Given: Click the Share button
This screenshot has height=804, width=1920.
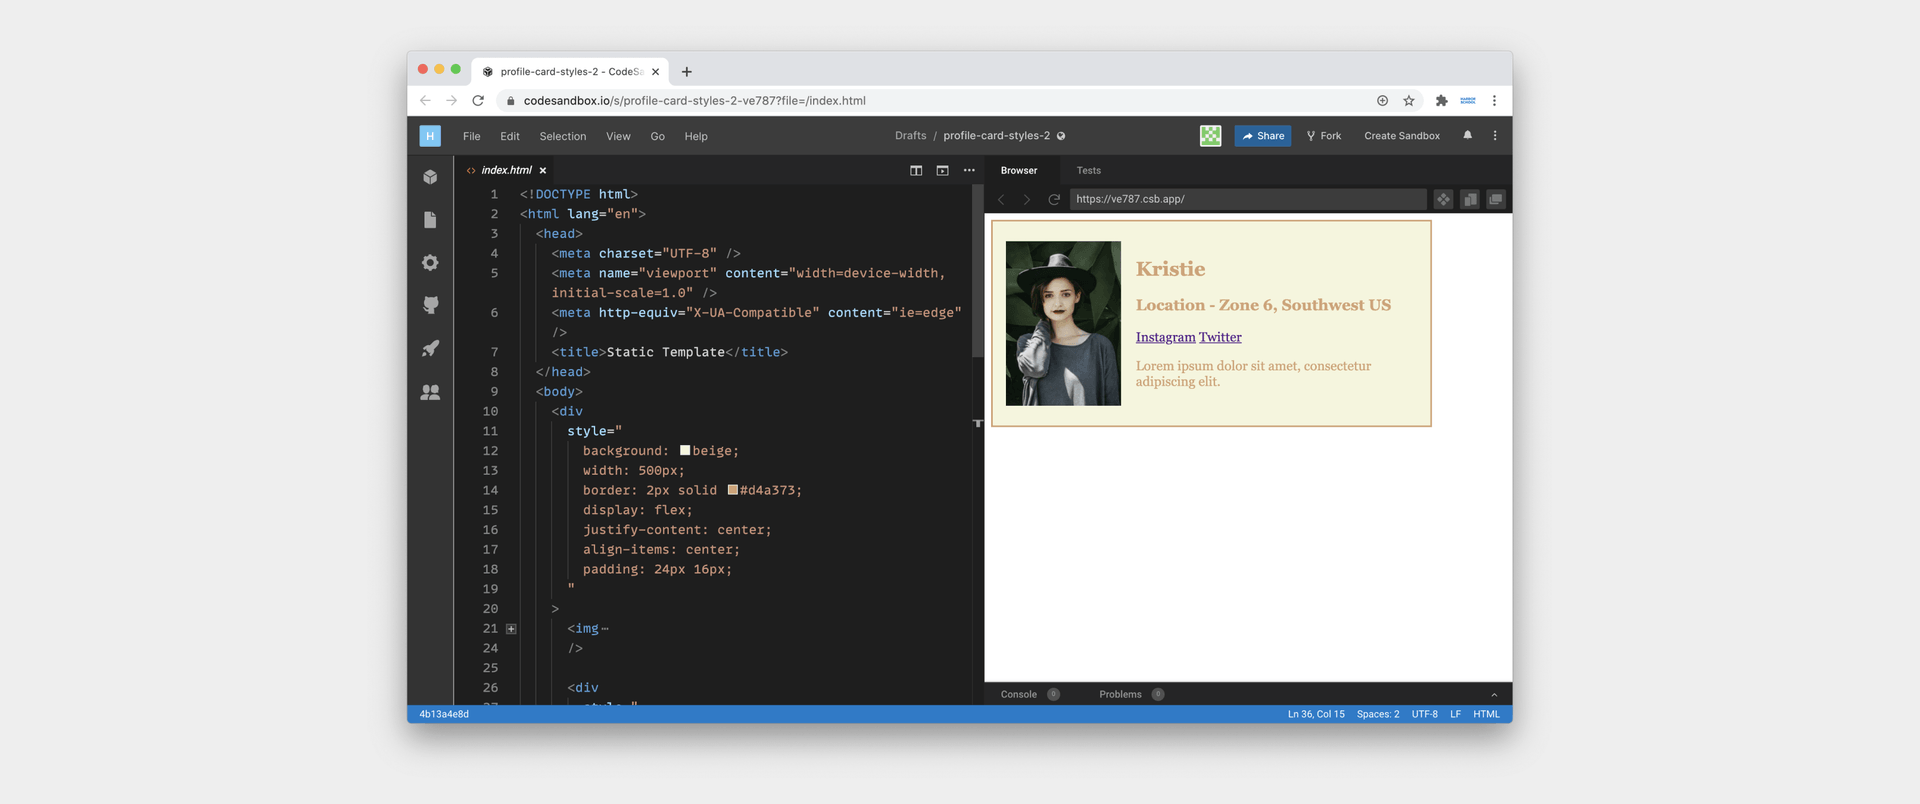Looking at the screenshot, I should [x=1263, y=136].
